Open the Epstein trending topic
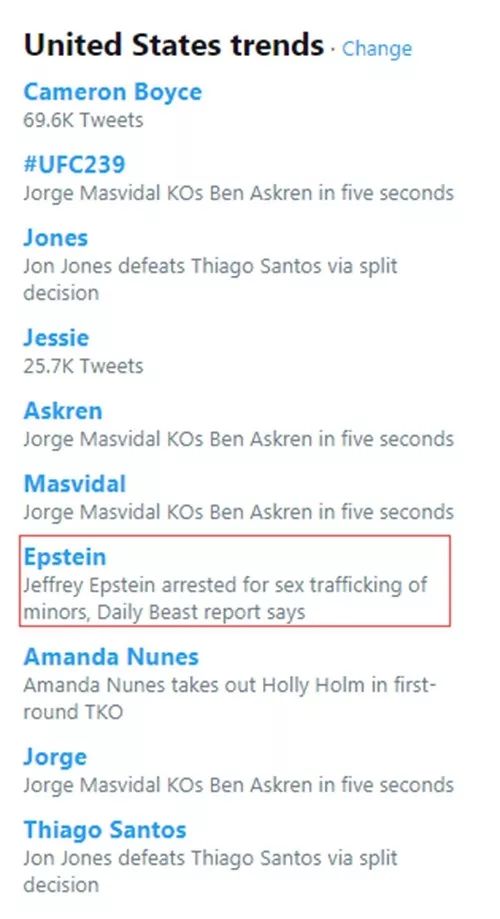The height and width of the screenshot is (919, 500). [64, 557]
